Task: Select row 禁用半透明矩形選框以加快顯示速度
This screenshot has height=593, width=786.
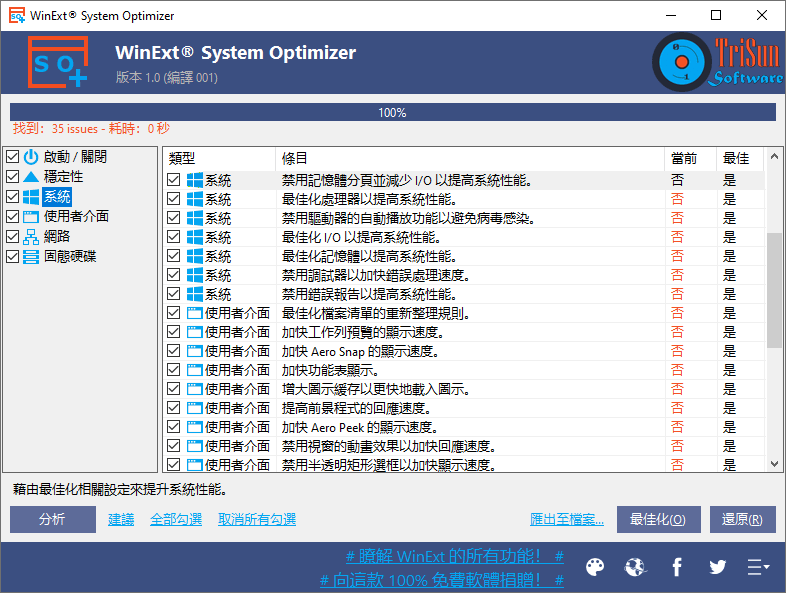Action: pos(464,465)
